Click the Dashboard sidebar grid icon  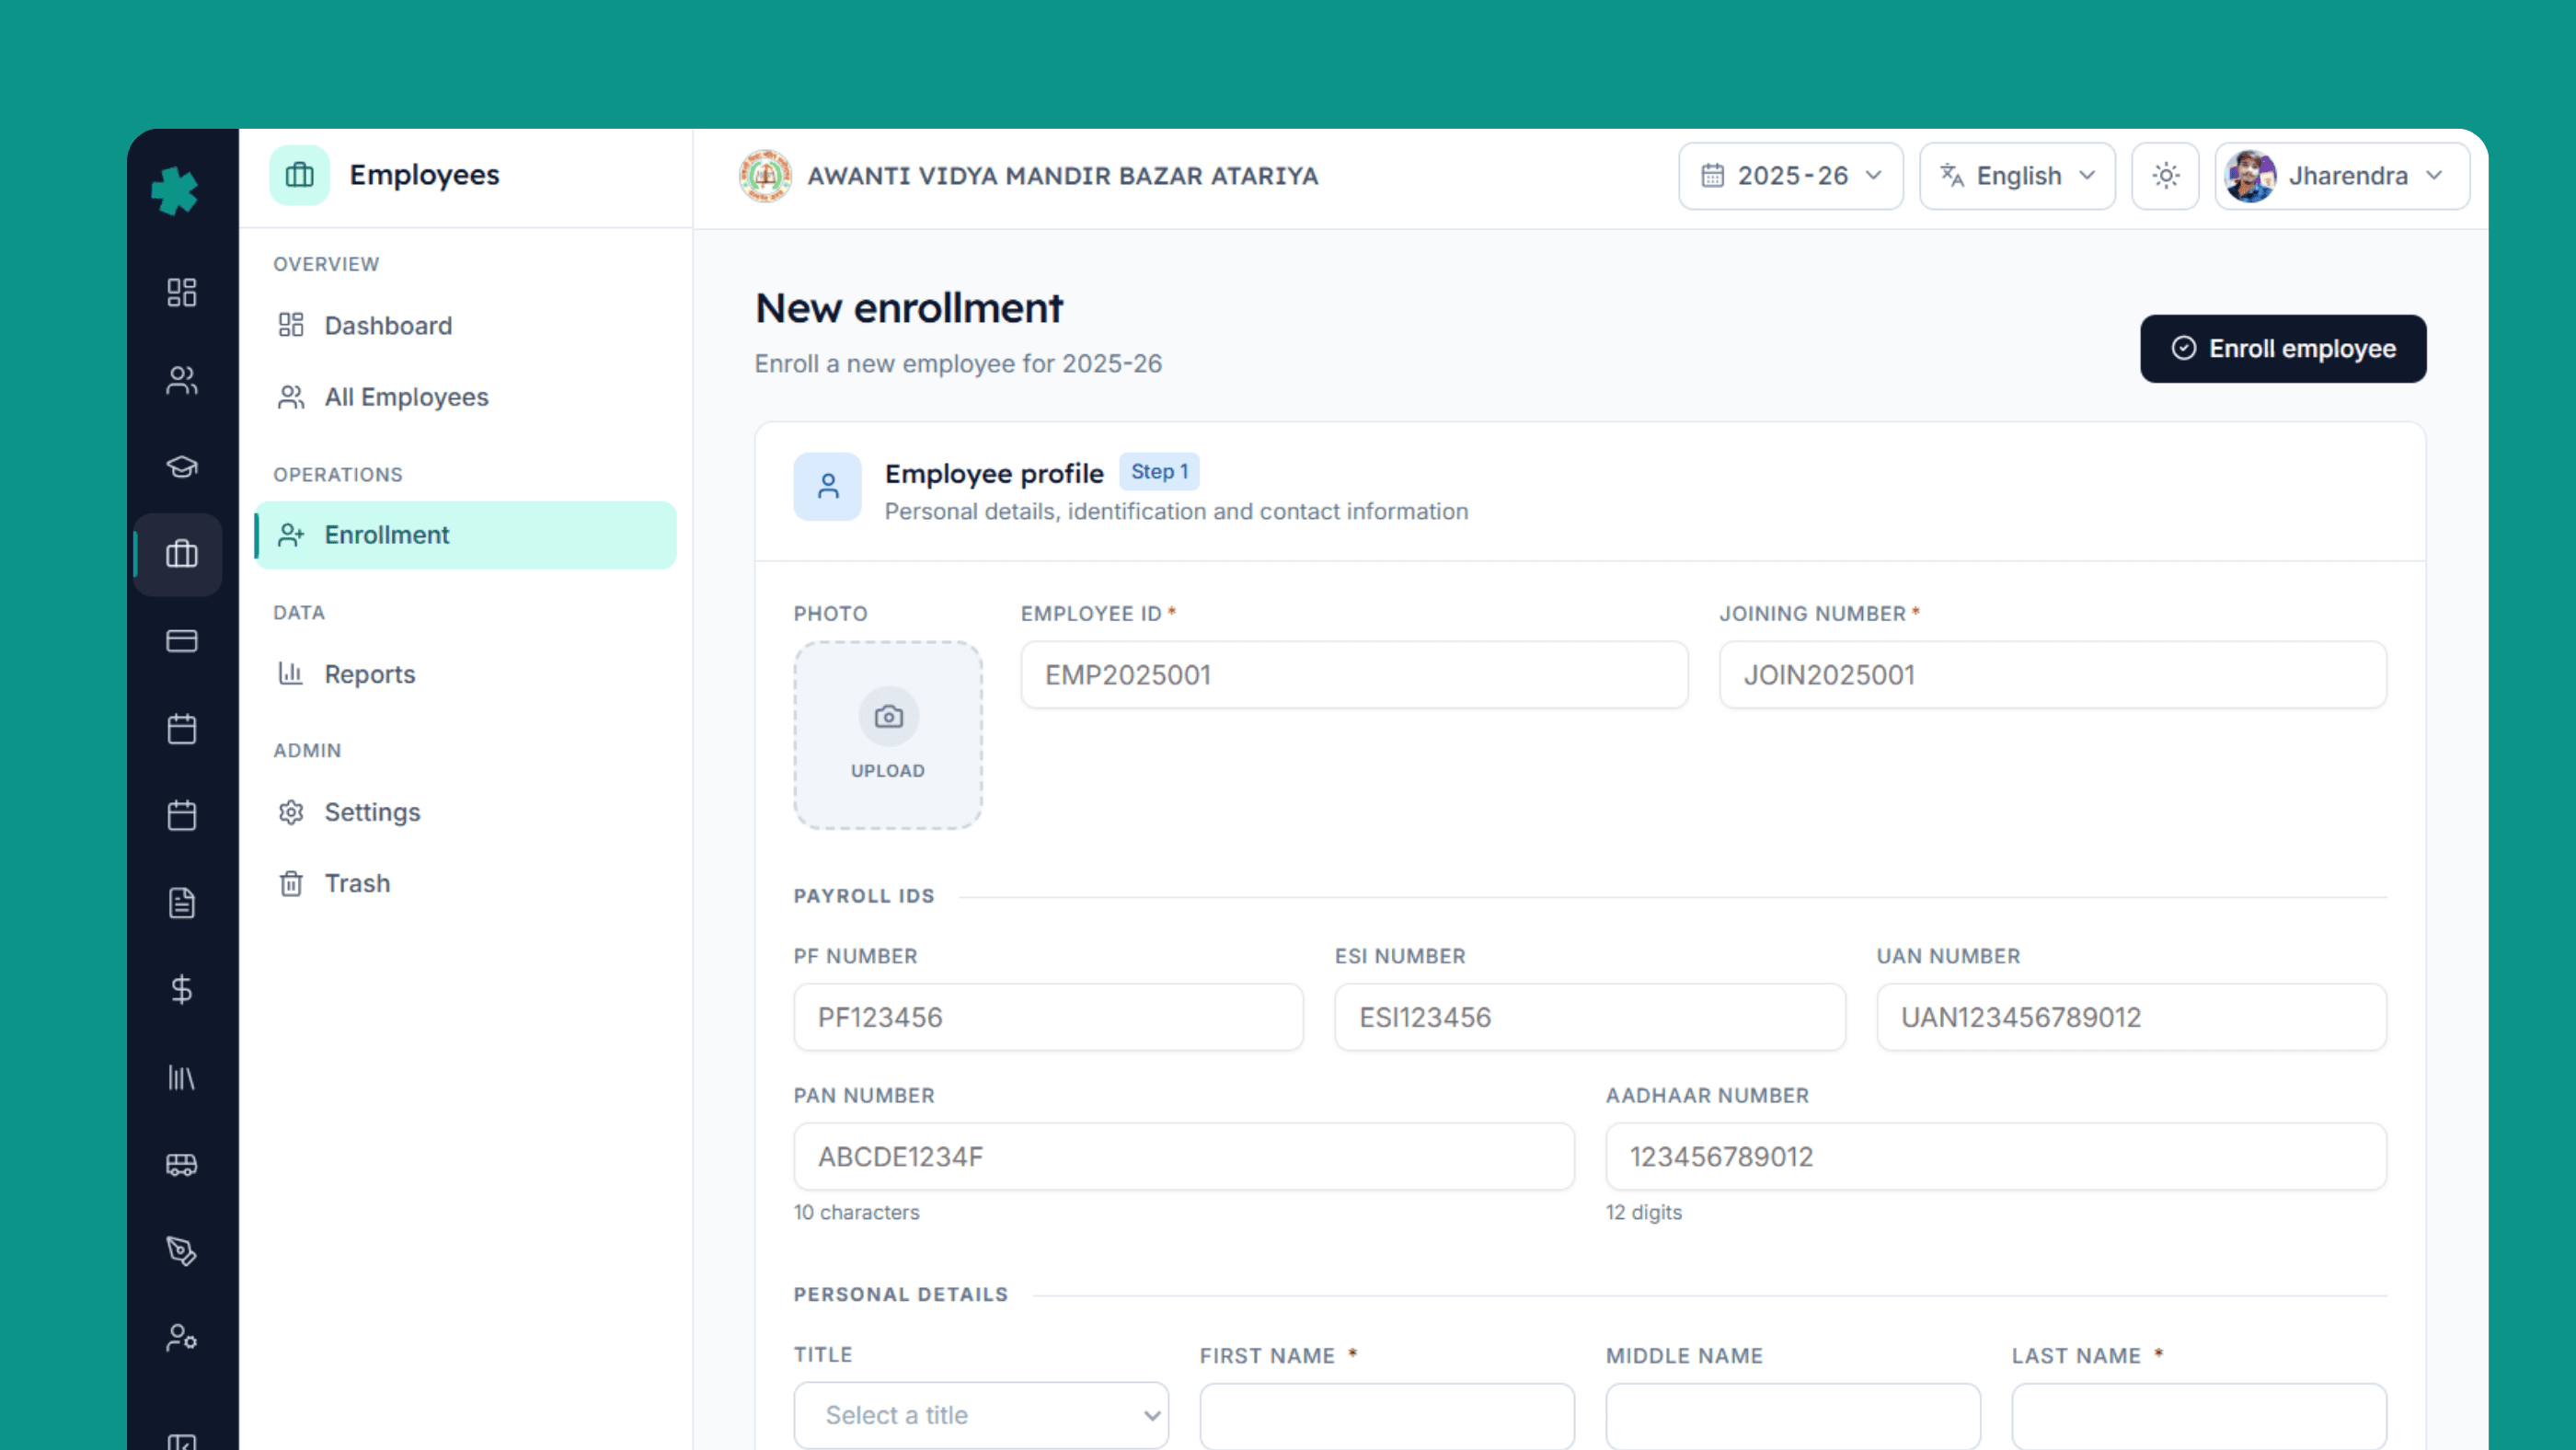point(291,325)
